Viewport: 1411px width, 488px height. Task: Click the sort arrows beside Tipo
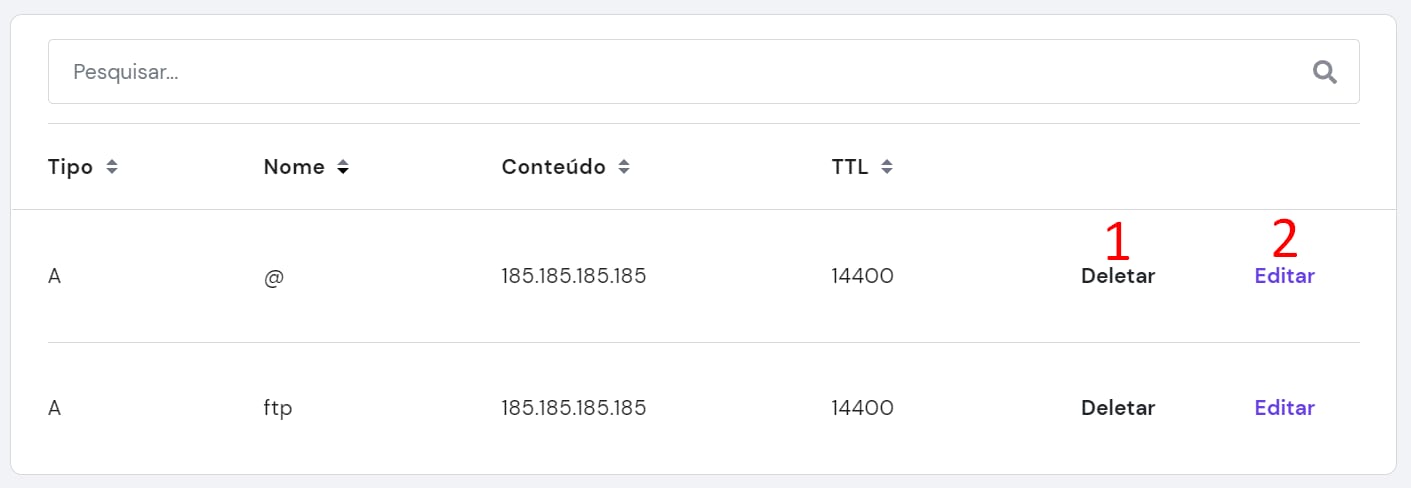tap(112, 168)
